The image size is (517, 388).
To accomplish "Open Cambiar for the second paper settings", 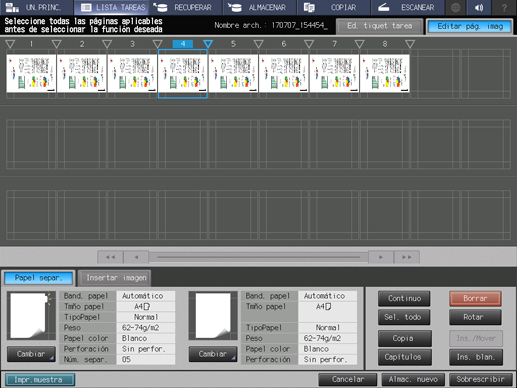I will tap(213, 354).
